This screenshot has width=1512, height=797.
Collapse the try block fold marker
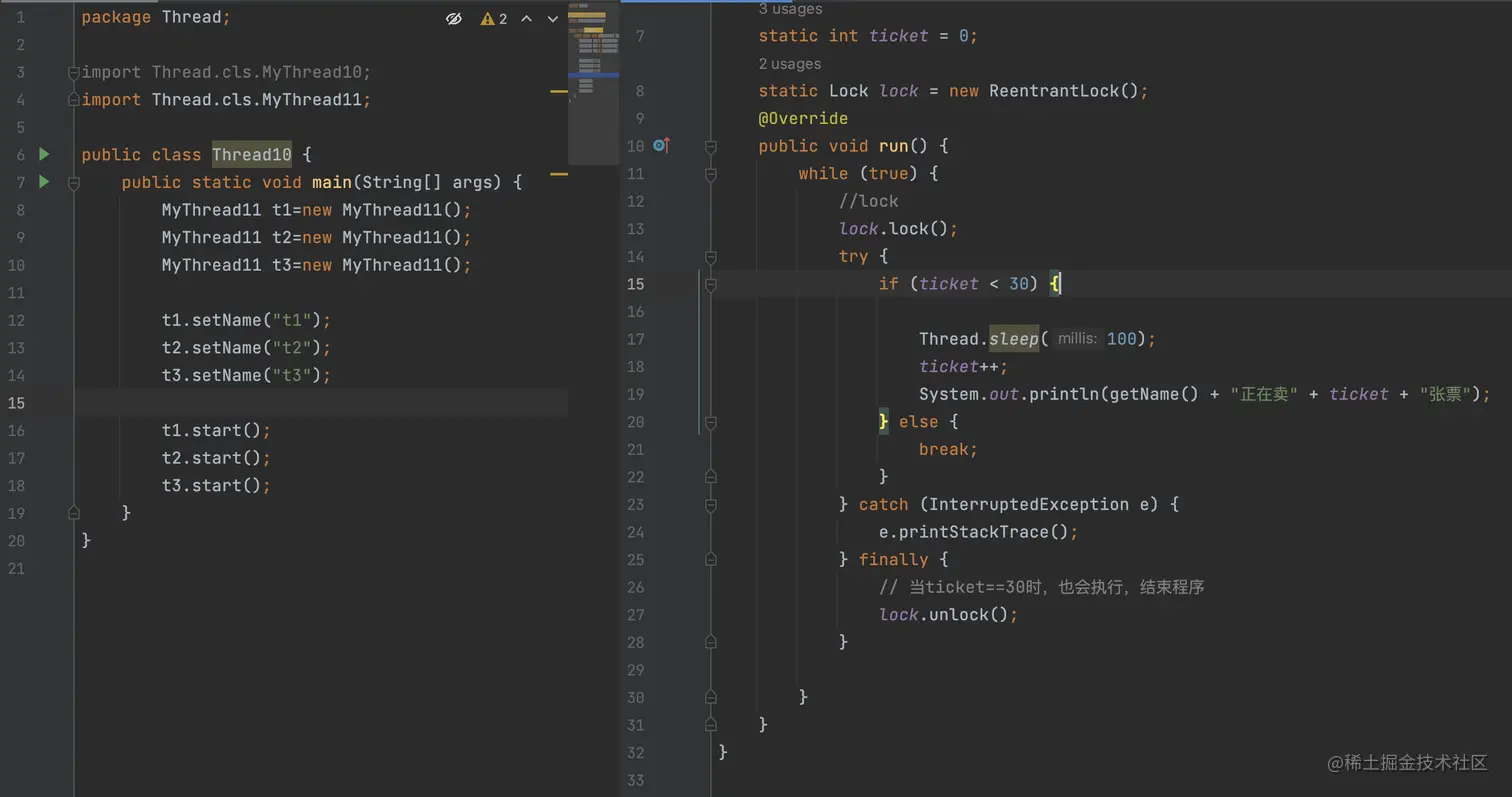click(710, 256)
